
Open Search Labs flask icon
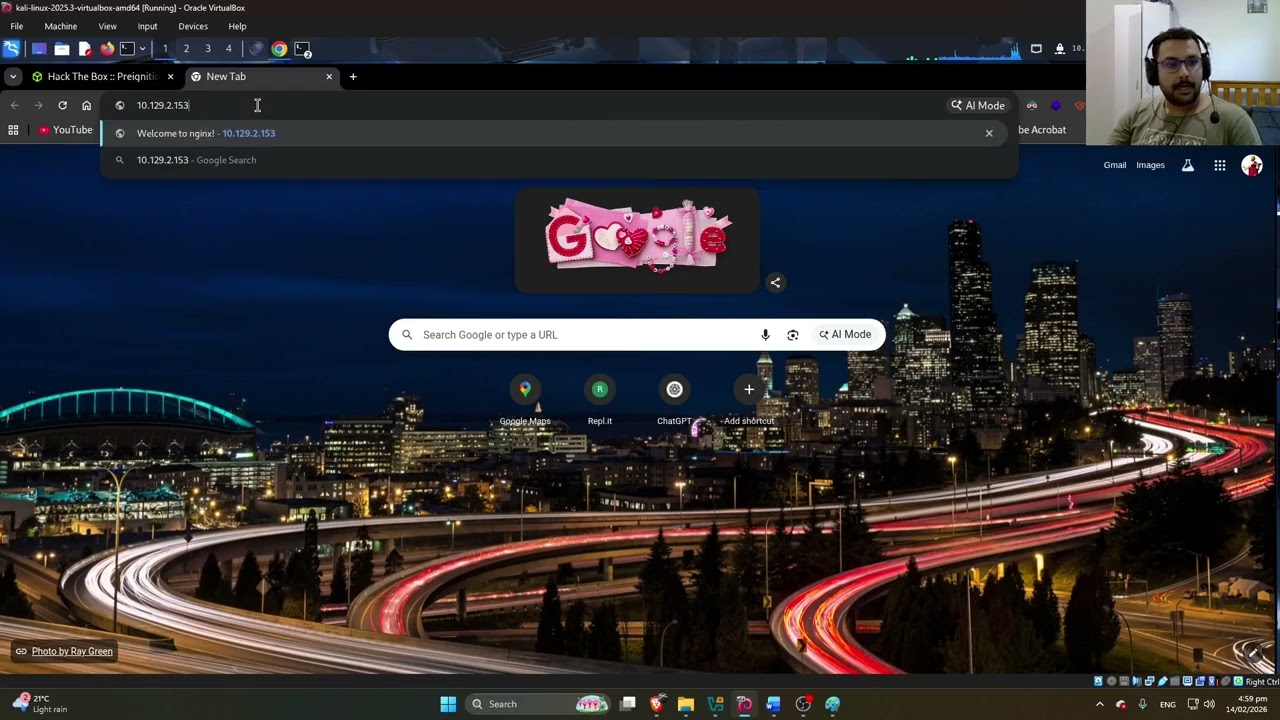(1188, 165)
